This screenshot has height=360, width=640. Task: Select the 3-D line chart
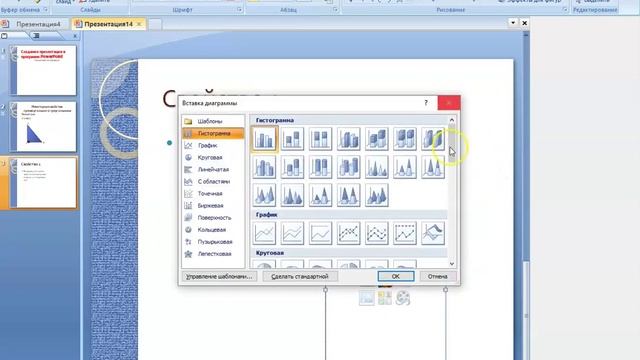click(433, 233)
